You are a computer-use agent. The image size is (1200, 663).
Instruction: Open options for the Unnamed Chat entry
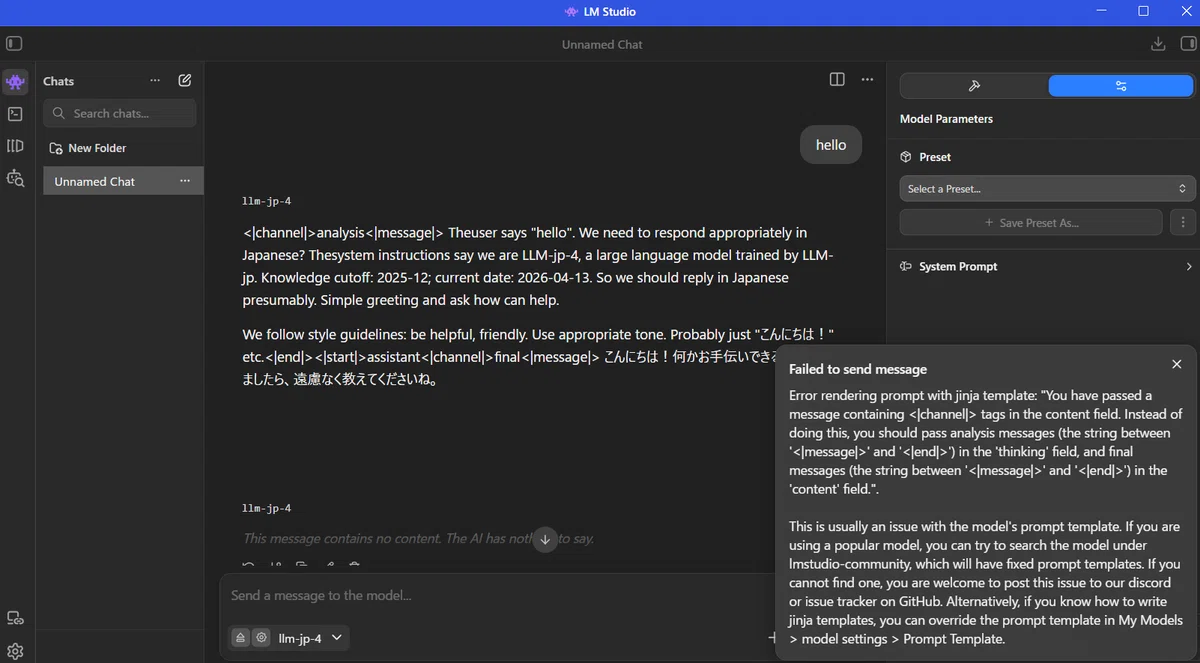[185, 181]
